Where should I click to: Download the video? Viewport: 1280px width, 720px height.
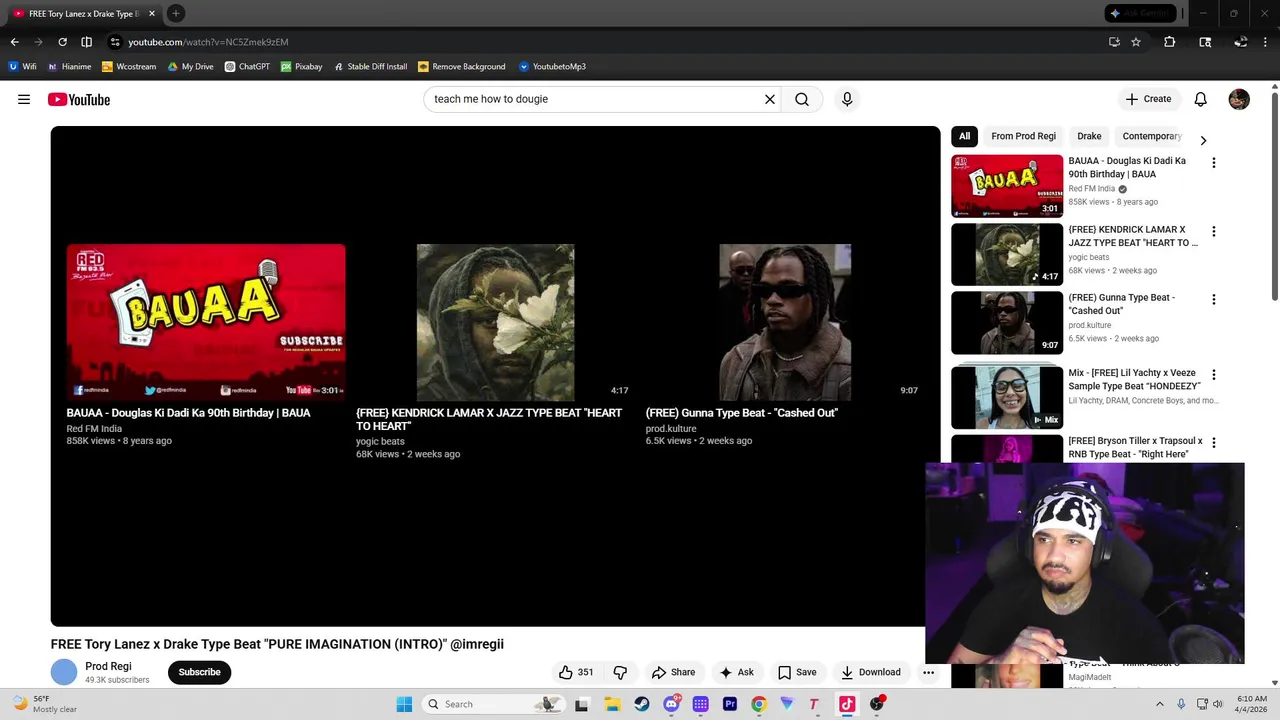[871, 672]
